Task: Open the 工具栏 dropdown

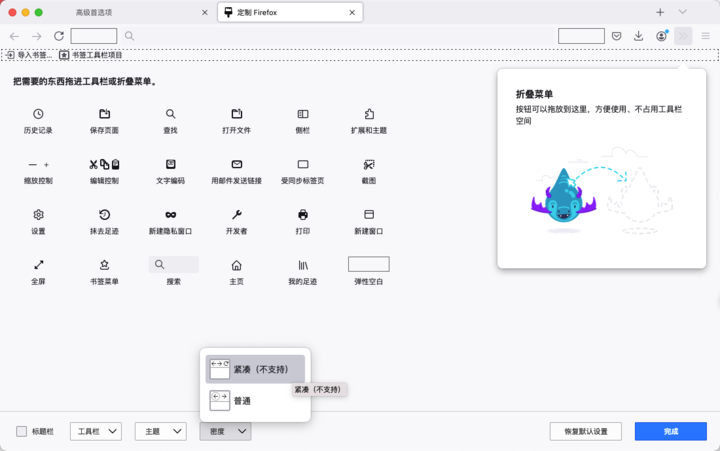Action: pos(96,432)
